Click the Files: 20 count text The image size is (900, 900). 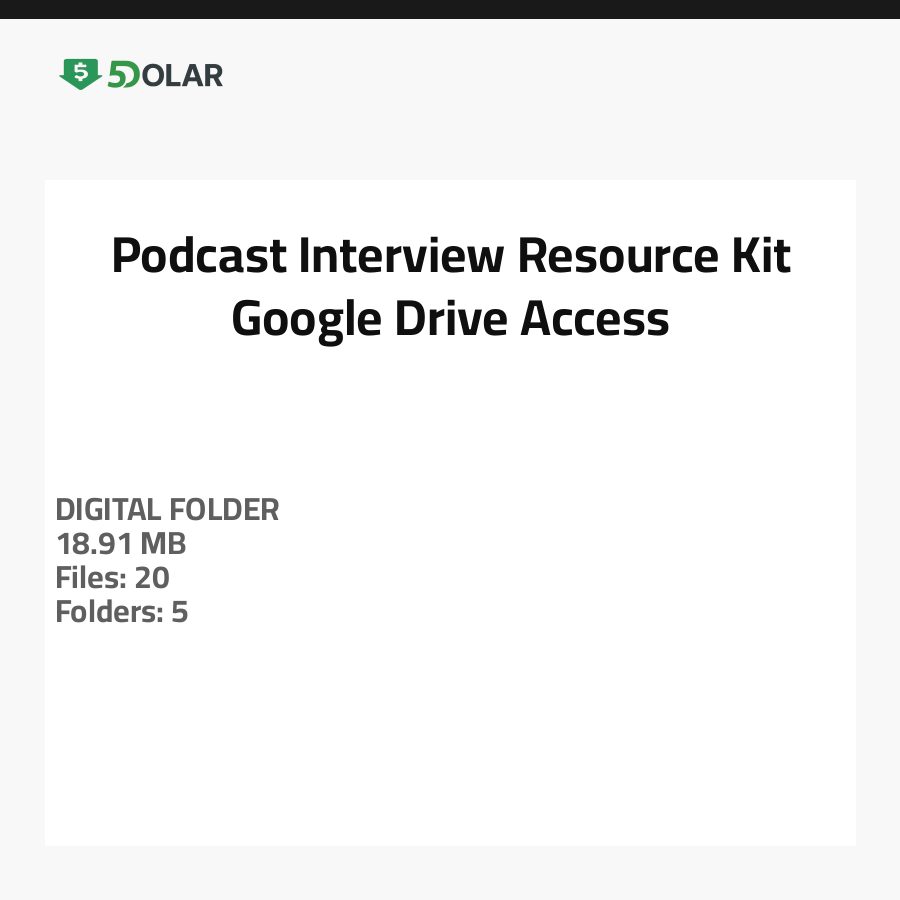112,578
